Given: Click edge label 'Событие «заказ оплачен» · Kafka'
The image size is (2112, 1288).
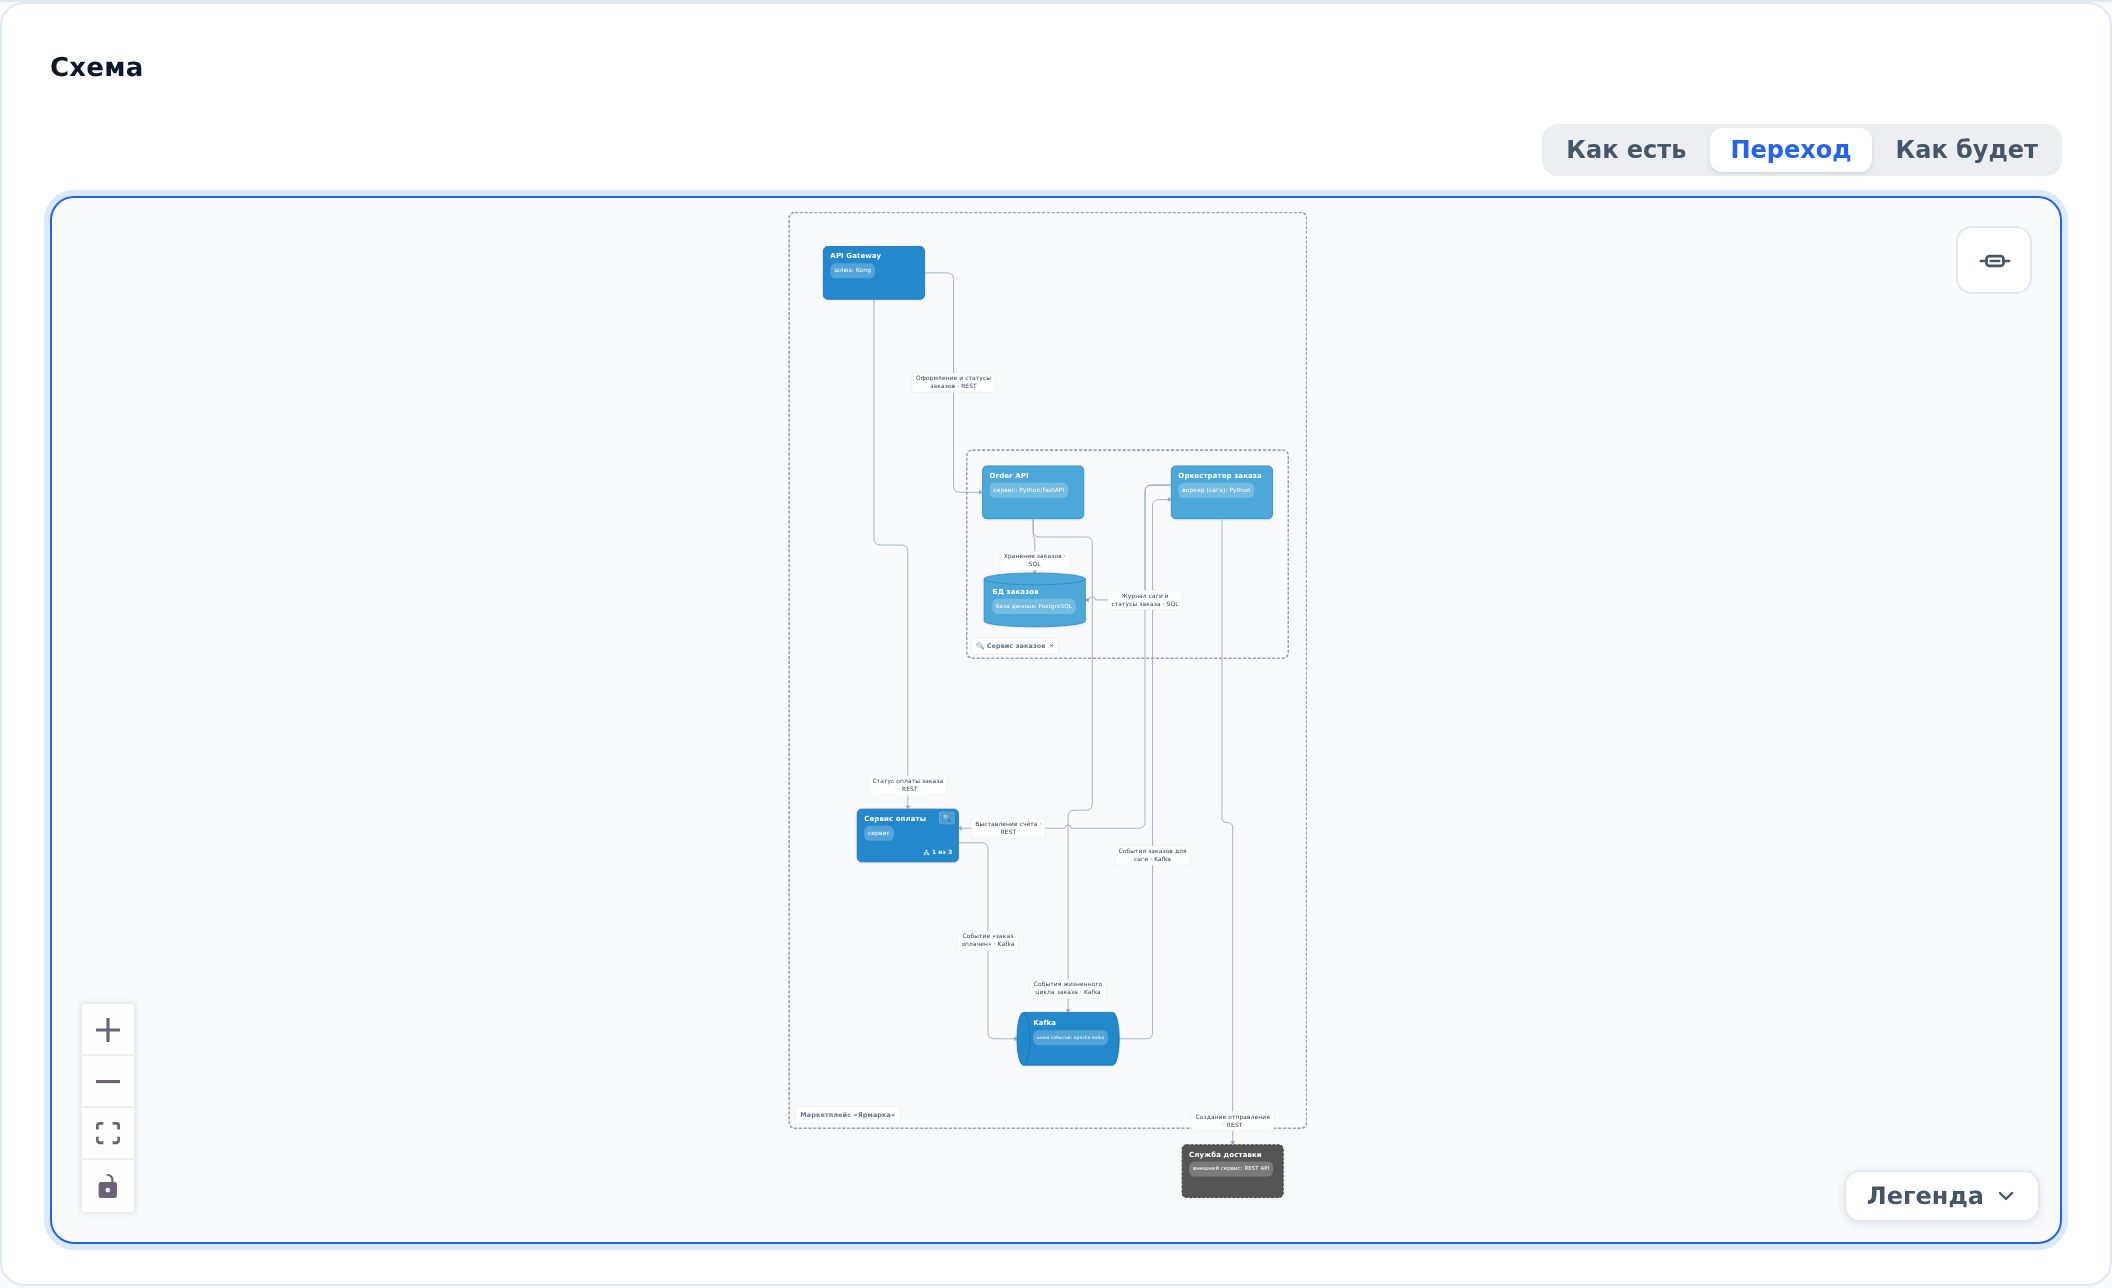Looking at the screenshot, I should (x=988, y=940).
